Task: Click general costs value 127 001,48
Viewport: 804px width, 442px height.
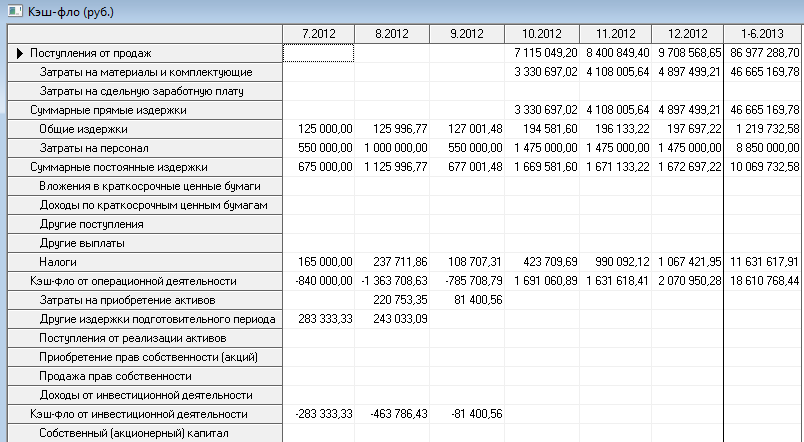Action: pos(475,129)
